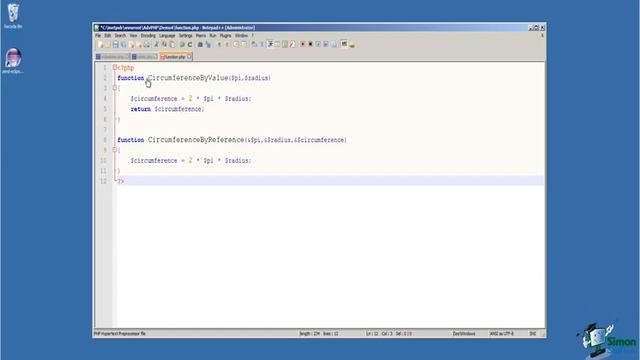Open the Edit menu
This screenshot has width=640, height=360.
click(107, 36)
